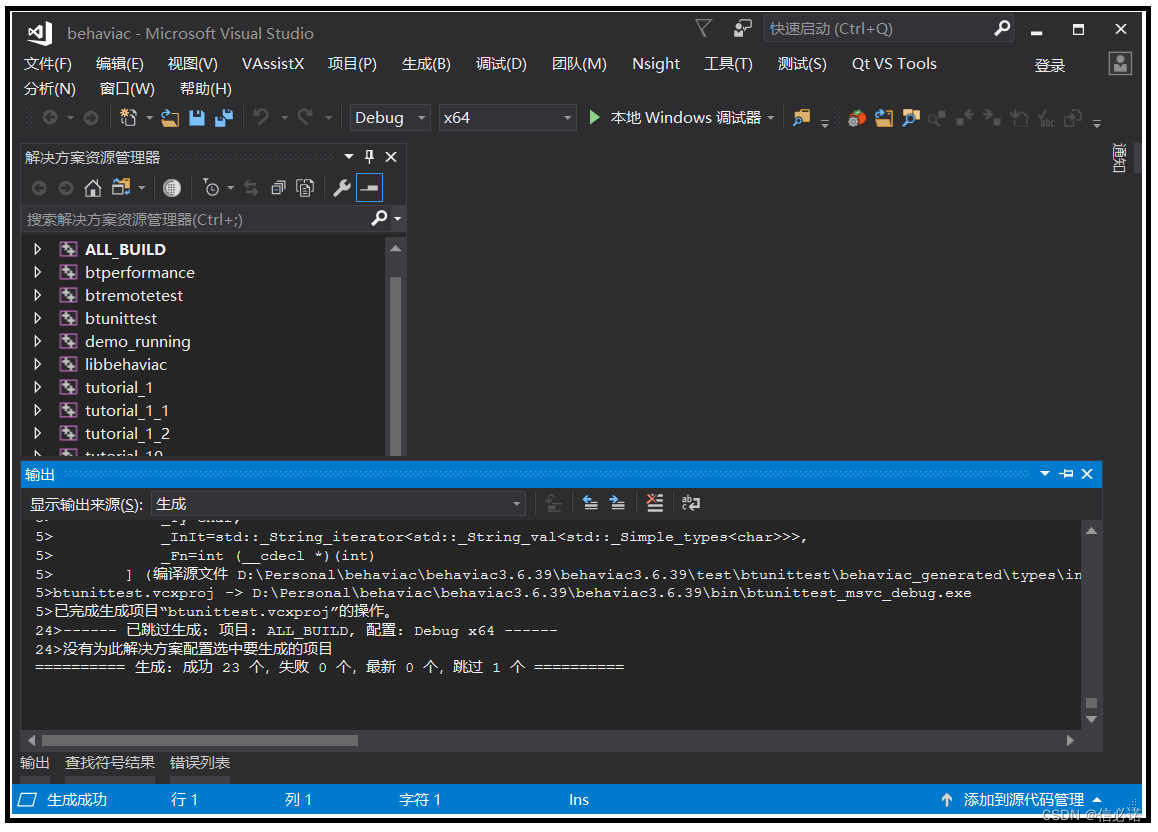
Task: Open Solution Explorer window options dropdown
Action: coord(349,157)
